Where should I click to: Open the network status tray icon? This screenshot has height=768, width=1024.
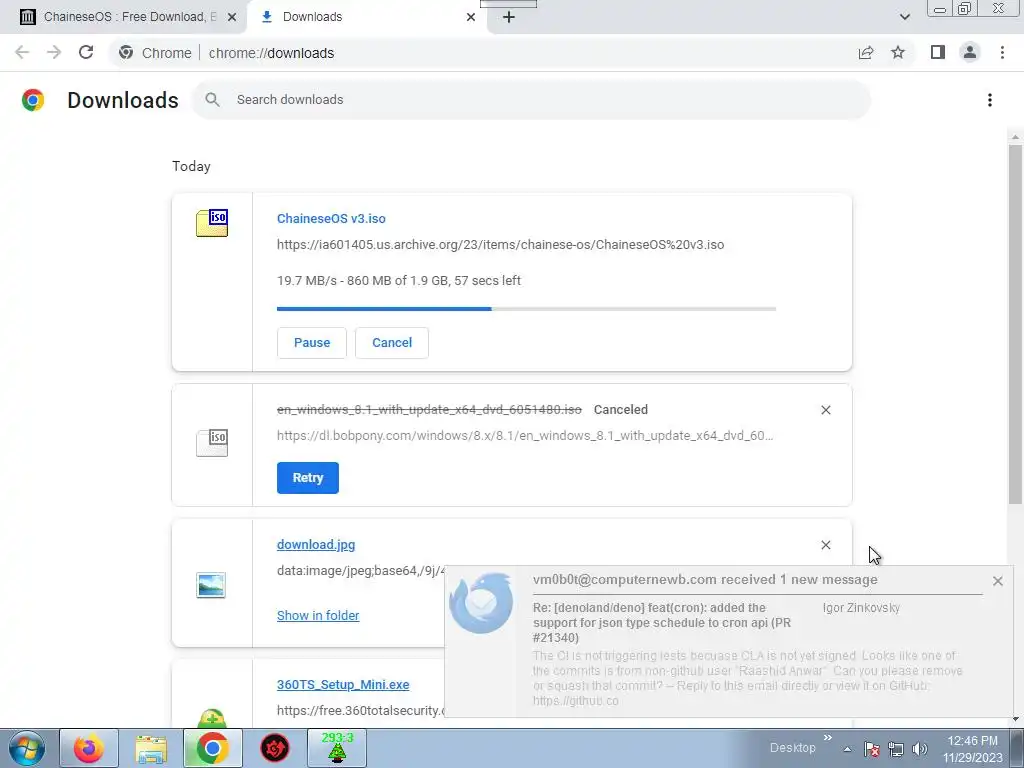click(895, 749)
